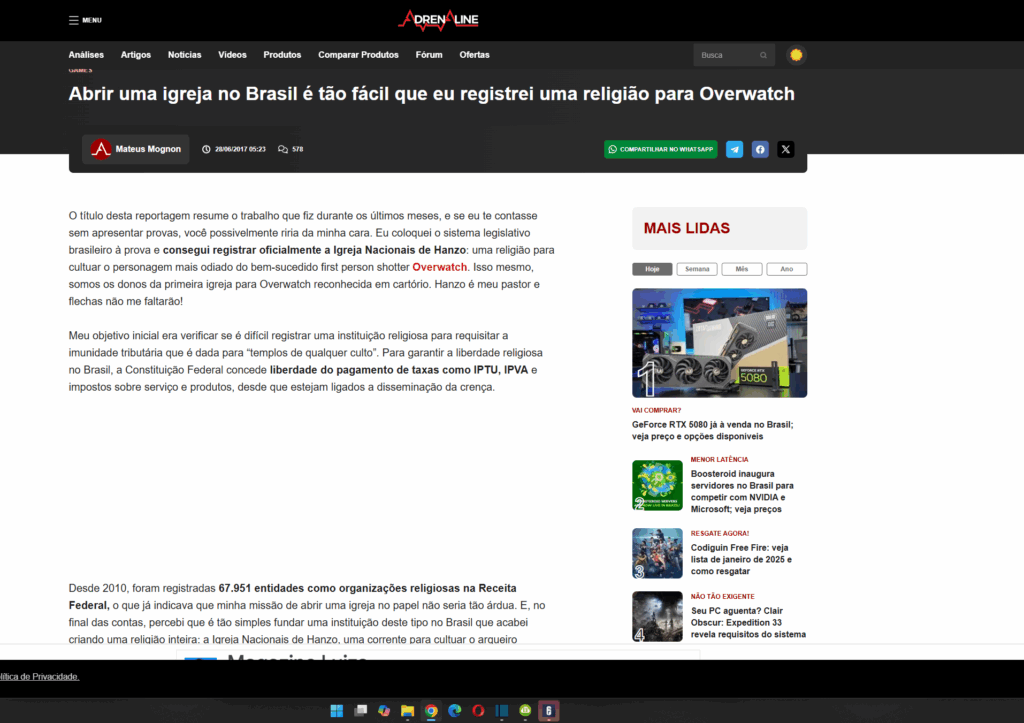Switch Mais Lidas to Semana

(697, 269)
